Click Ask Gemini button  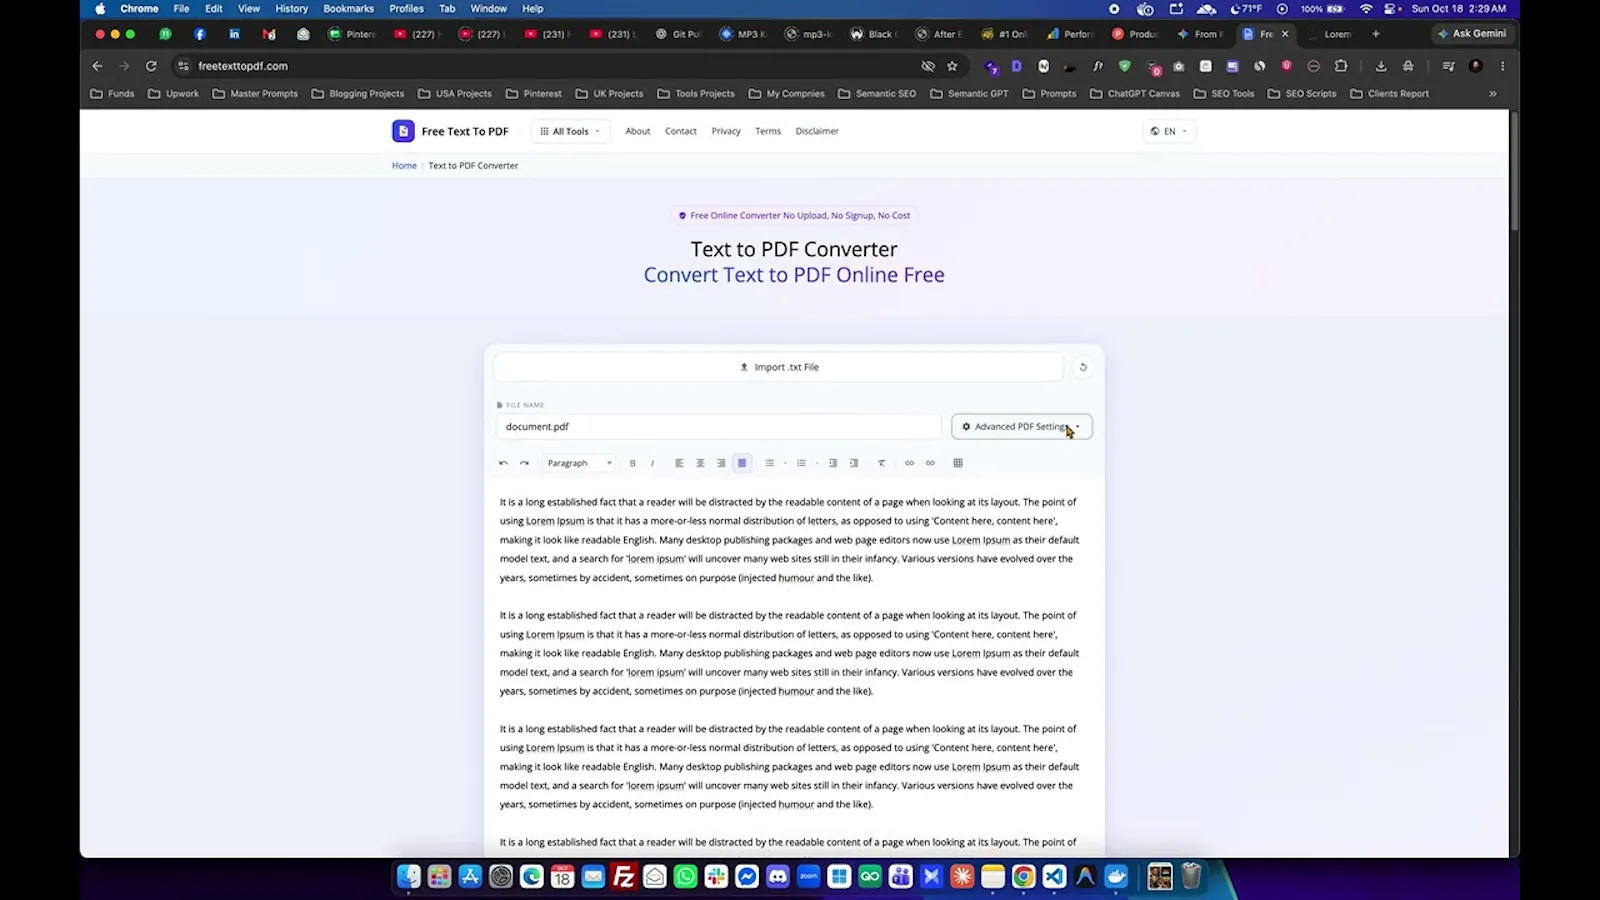1472,34
